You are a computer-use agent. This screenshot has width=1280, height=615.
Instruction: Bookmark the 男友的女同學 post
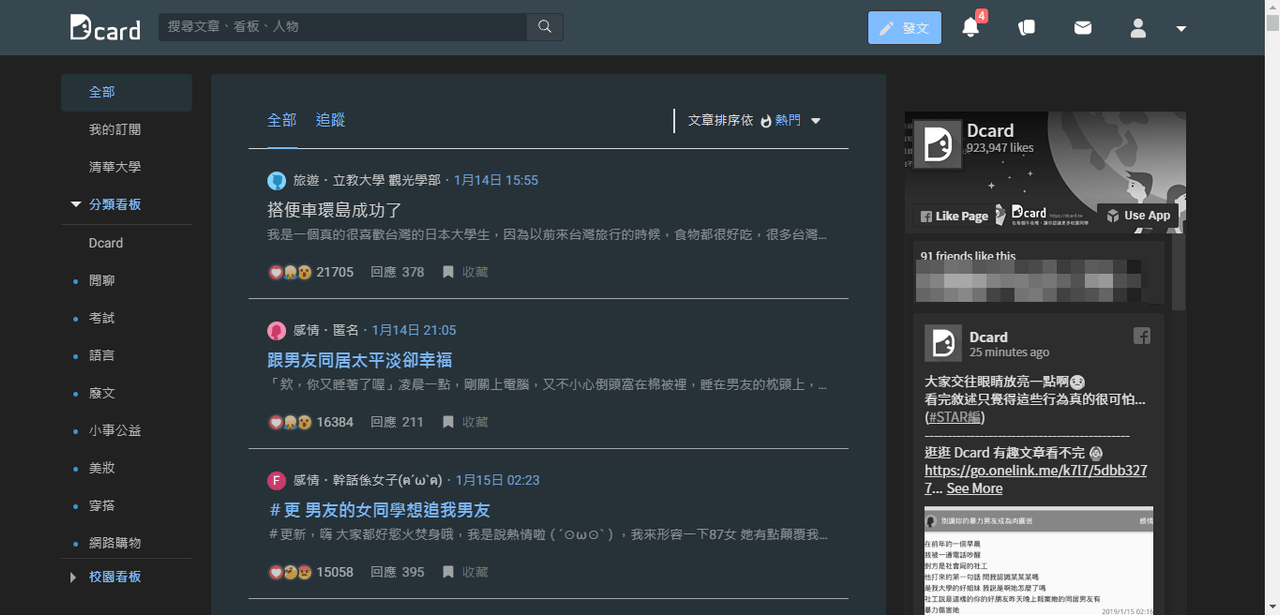tap(465, 572)
